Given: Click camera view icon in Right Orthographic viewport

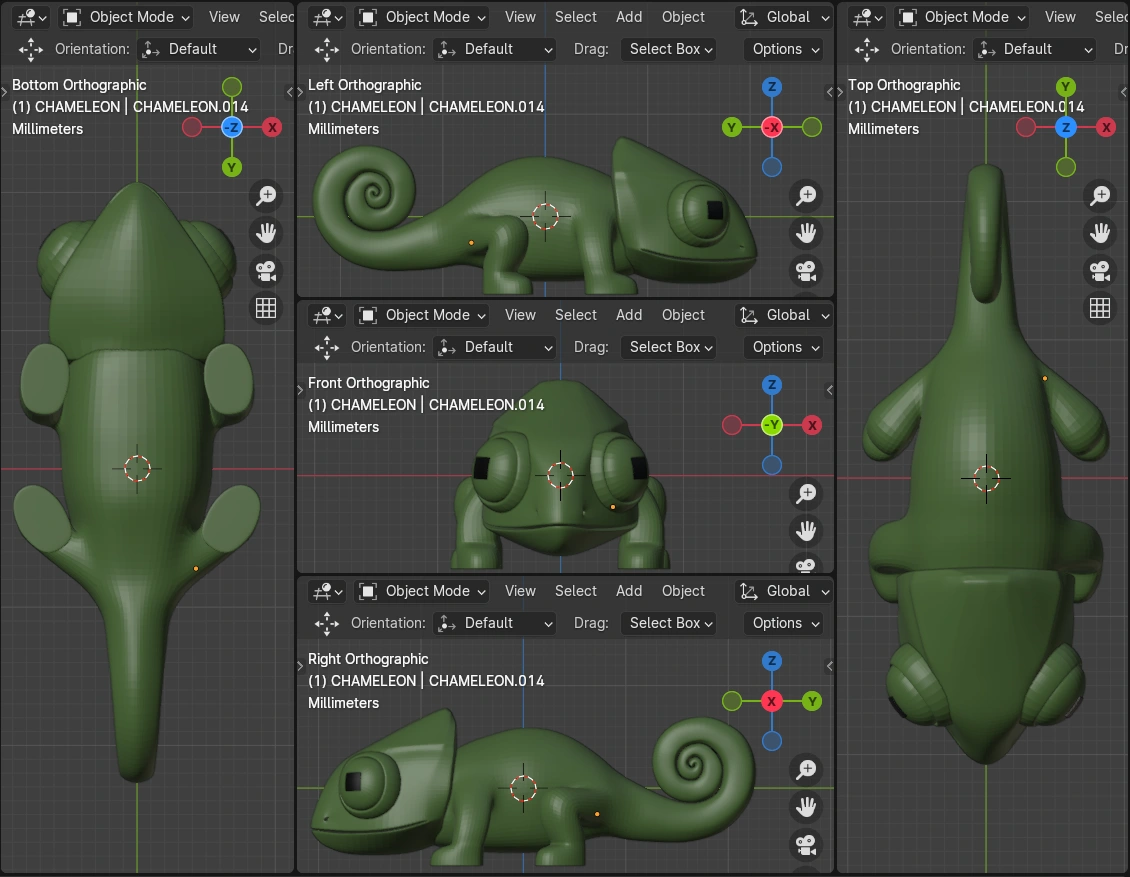Looking at the screenshot, I should click(806, 845).
